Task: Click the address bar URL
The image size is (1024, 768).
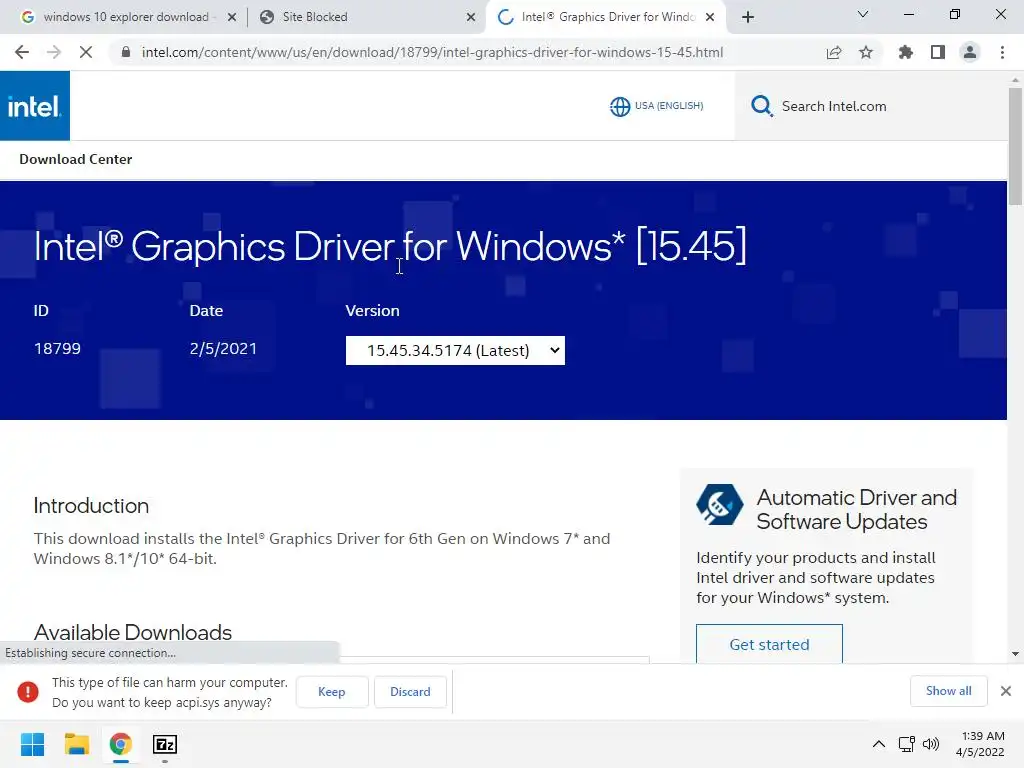Action: click(432, 52)
